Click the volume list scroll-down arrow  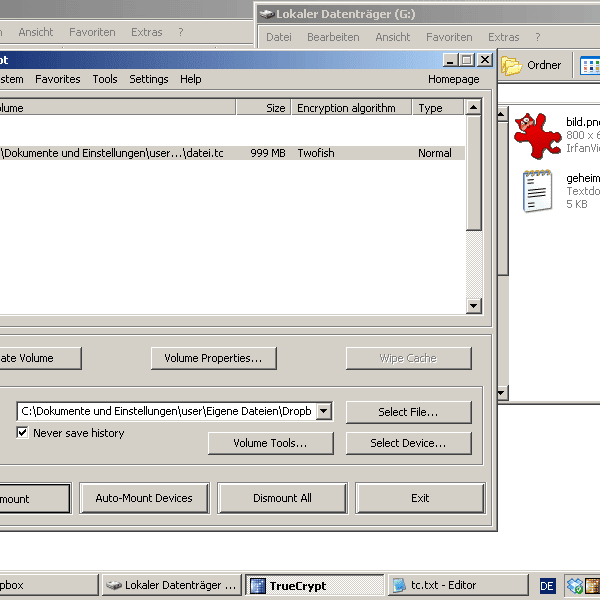coord(473,305)
